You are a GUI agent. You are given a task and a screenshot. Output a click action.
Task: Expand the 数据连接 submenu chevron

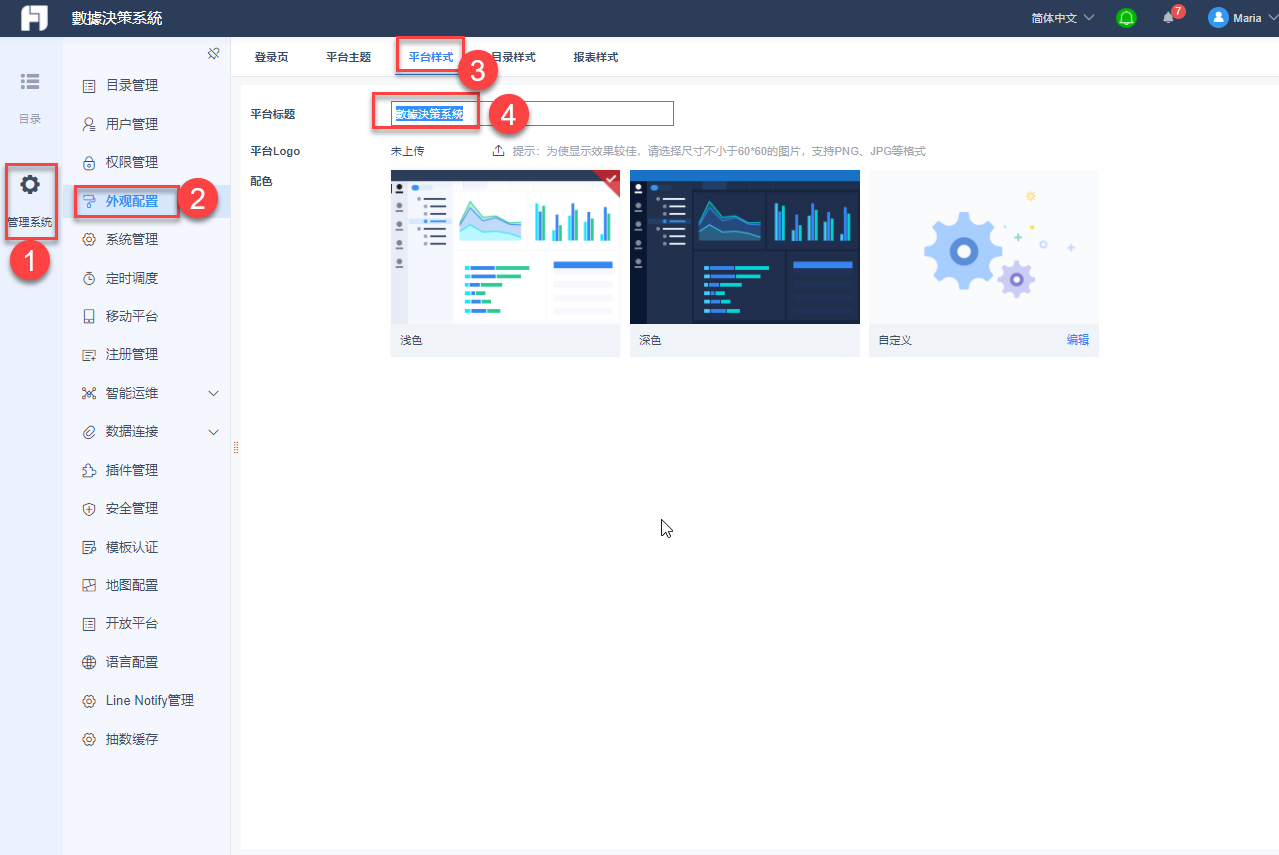(x=213, y=432)
